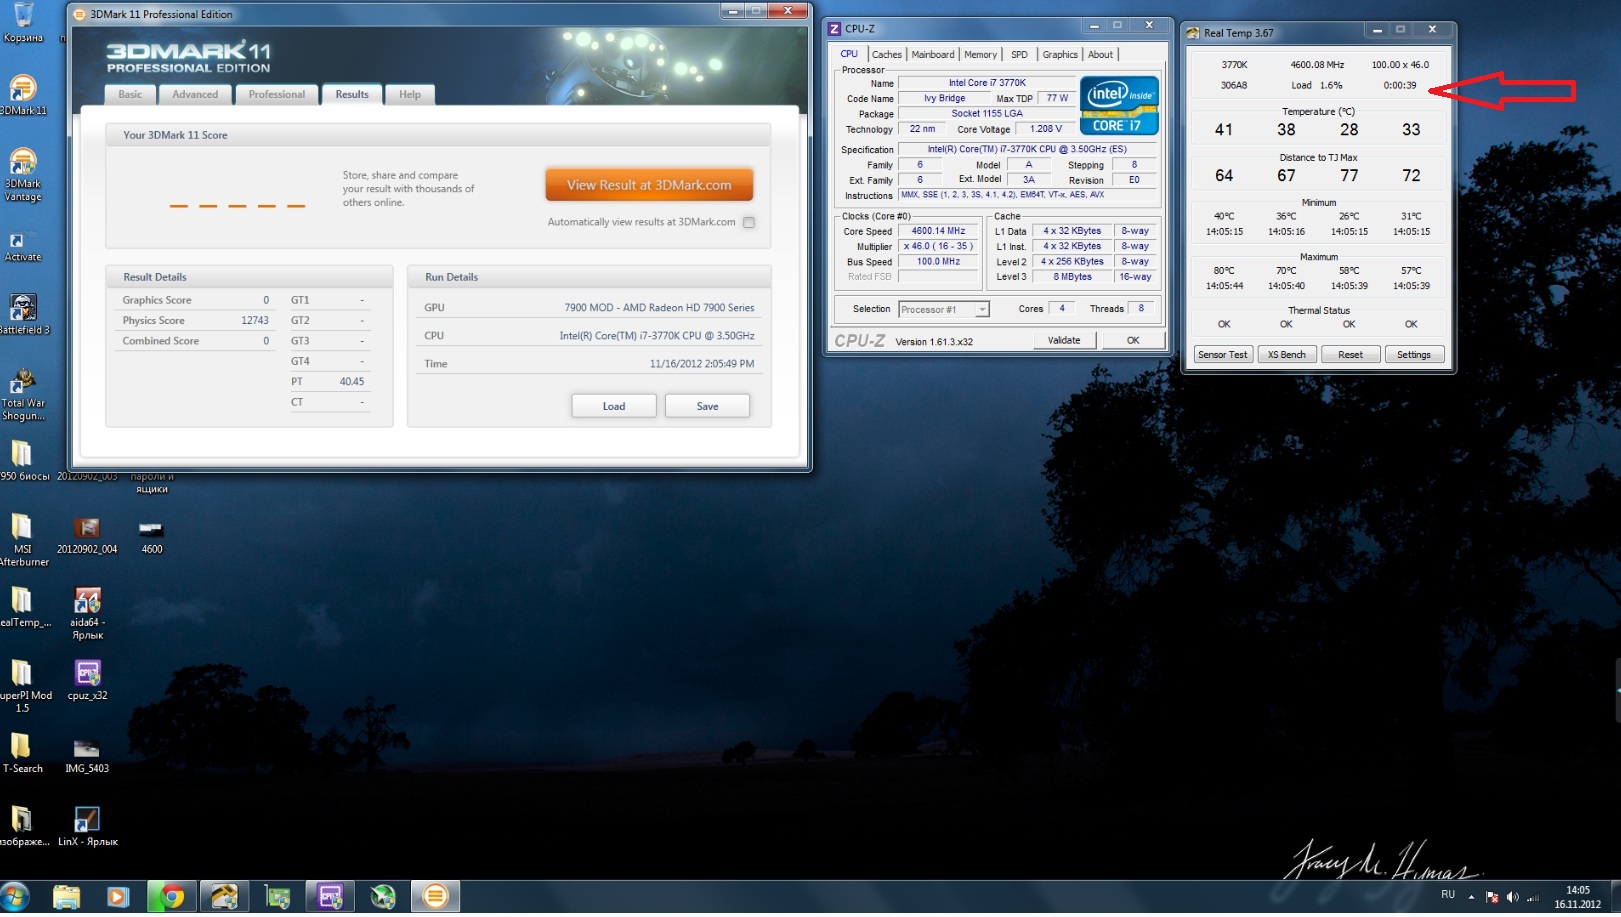This screenshot has width=1621, height=917.
Task: Open Windows Media Player taskbar icon
Action: coord(118,897)
